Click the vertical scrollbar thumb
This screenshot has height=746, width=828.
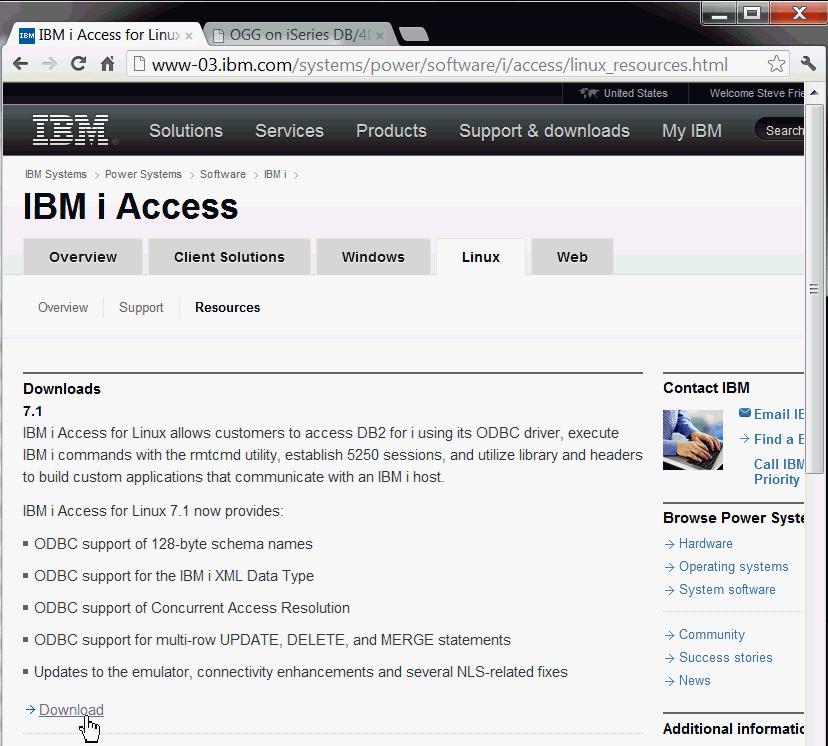point(814,288)
